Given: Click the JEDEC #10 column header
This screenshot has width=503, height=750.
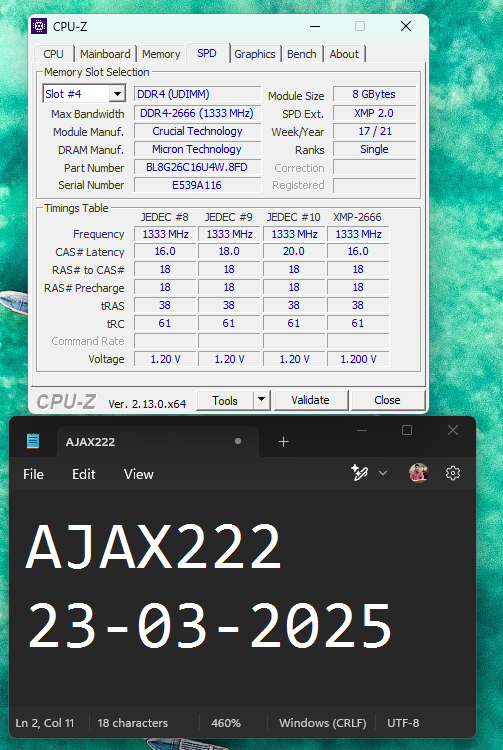Looking at the screenshot, I should [x=294, y=217].
